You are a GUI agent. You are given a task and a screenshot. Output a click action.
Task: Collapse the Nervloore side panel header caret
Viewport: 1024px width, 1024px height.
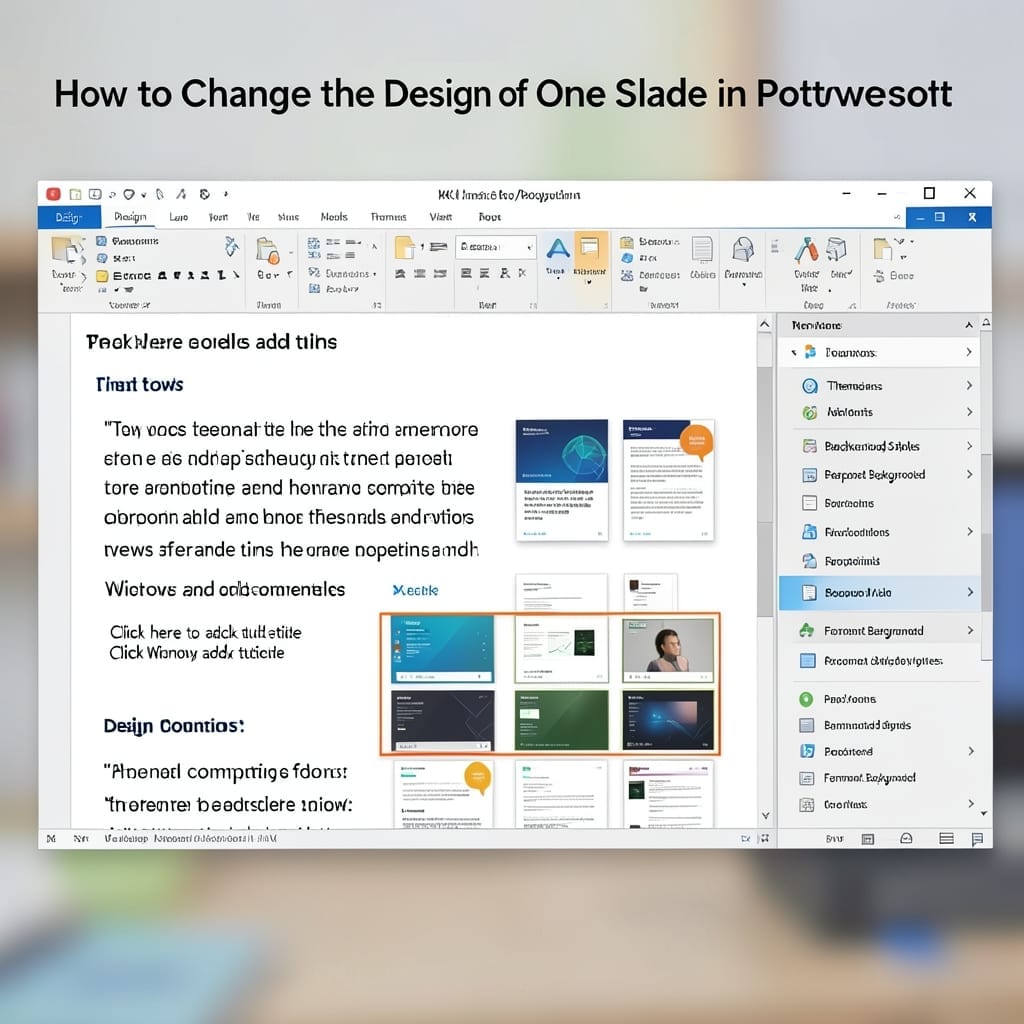tap(968, 325)
